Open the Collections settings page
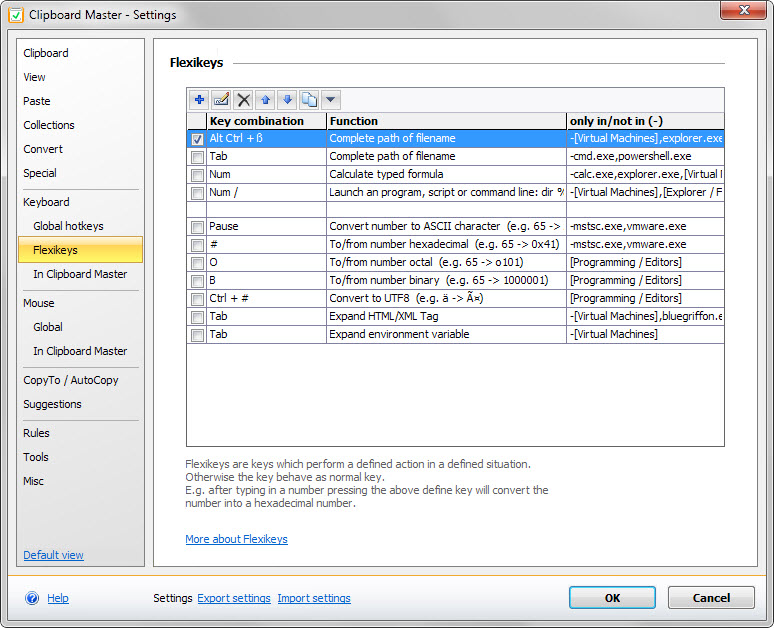Viewport: 774px width, 628px height. coord(49,125)
